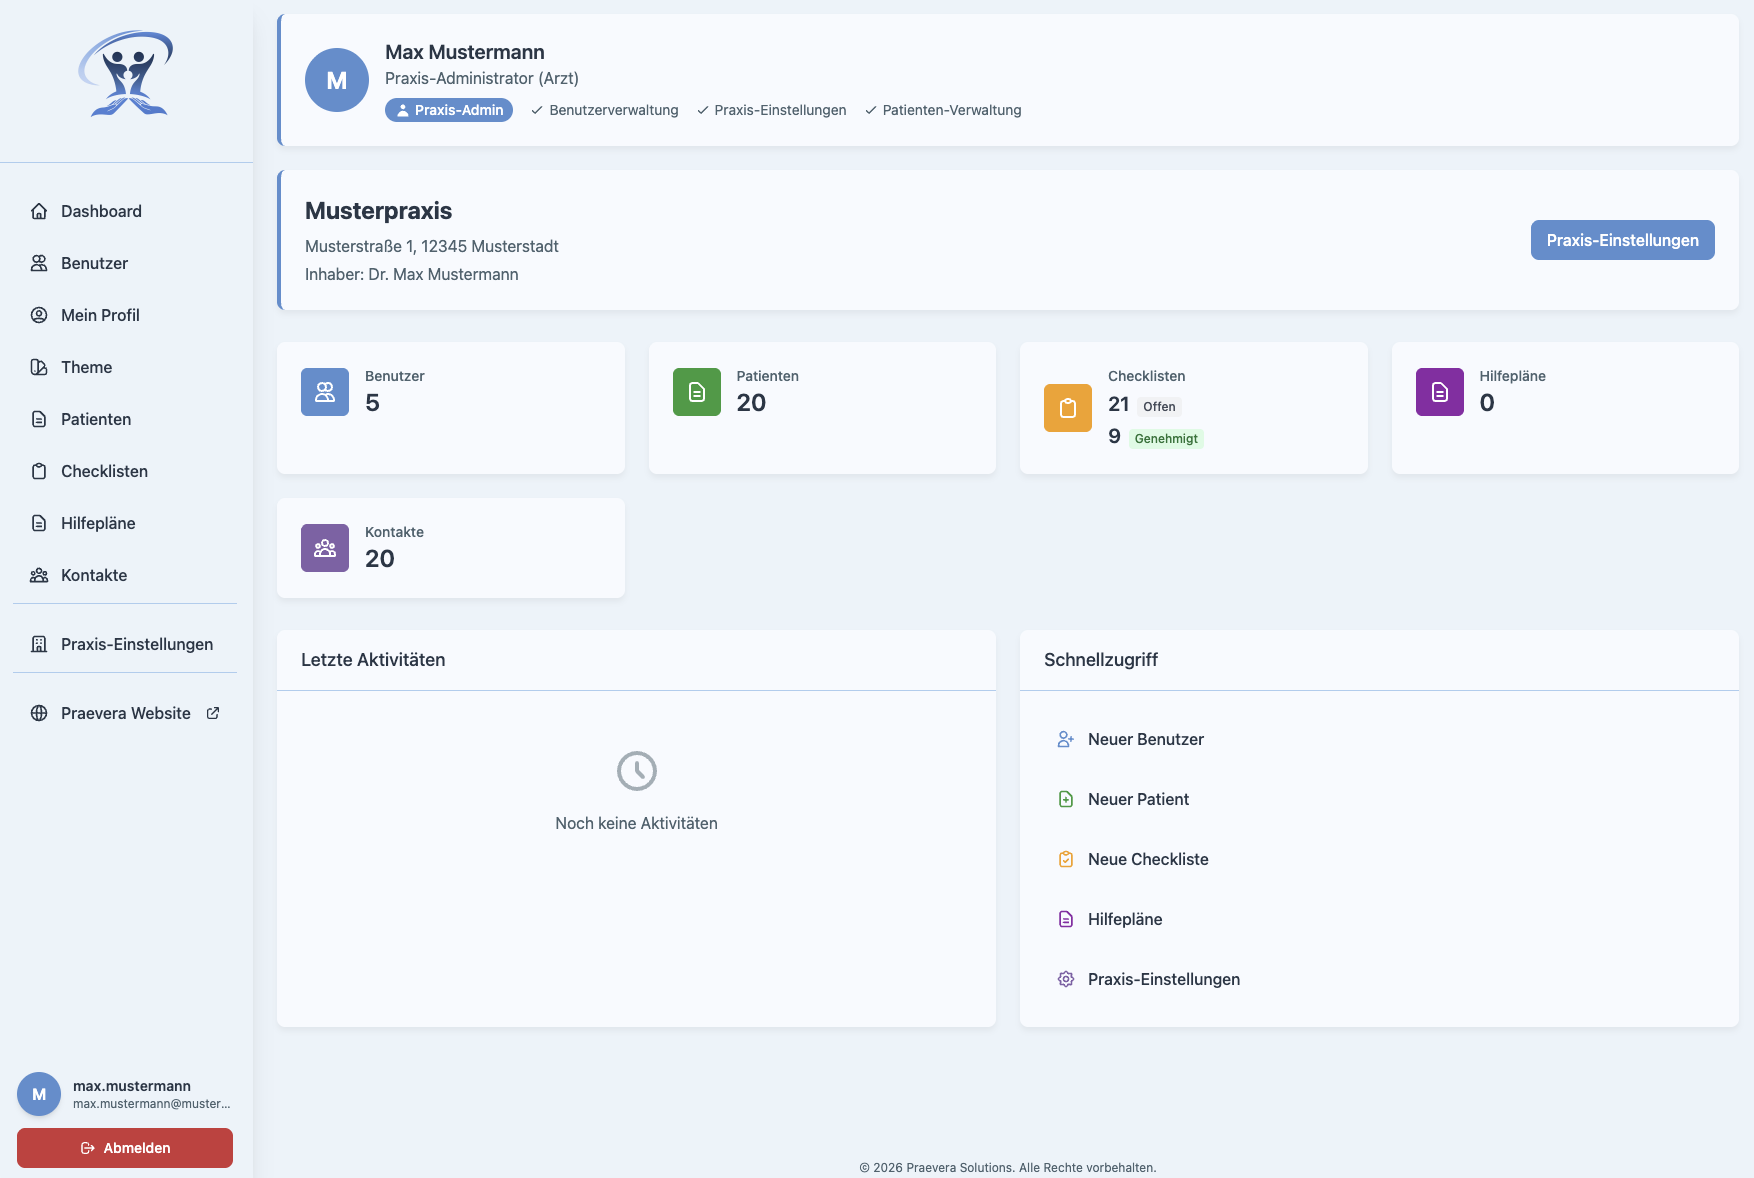Screen dimensions: 1754x1178
Task: Click the Theme palette icon in the sidebar
Action: (39, 367)
